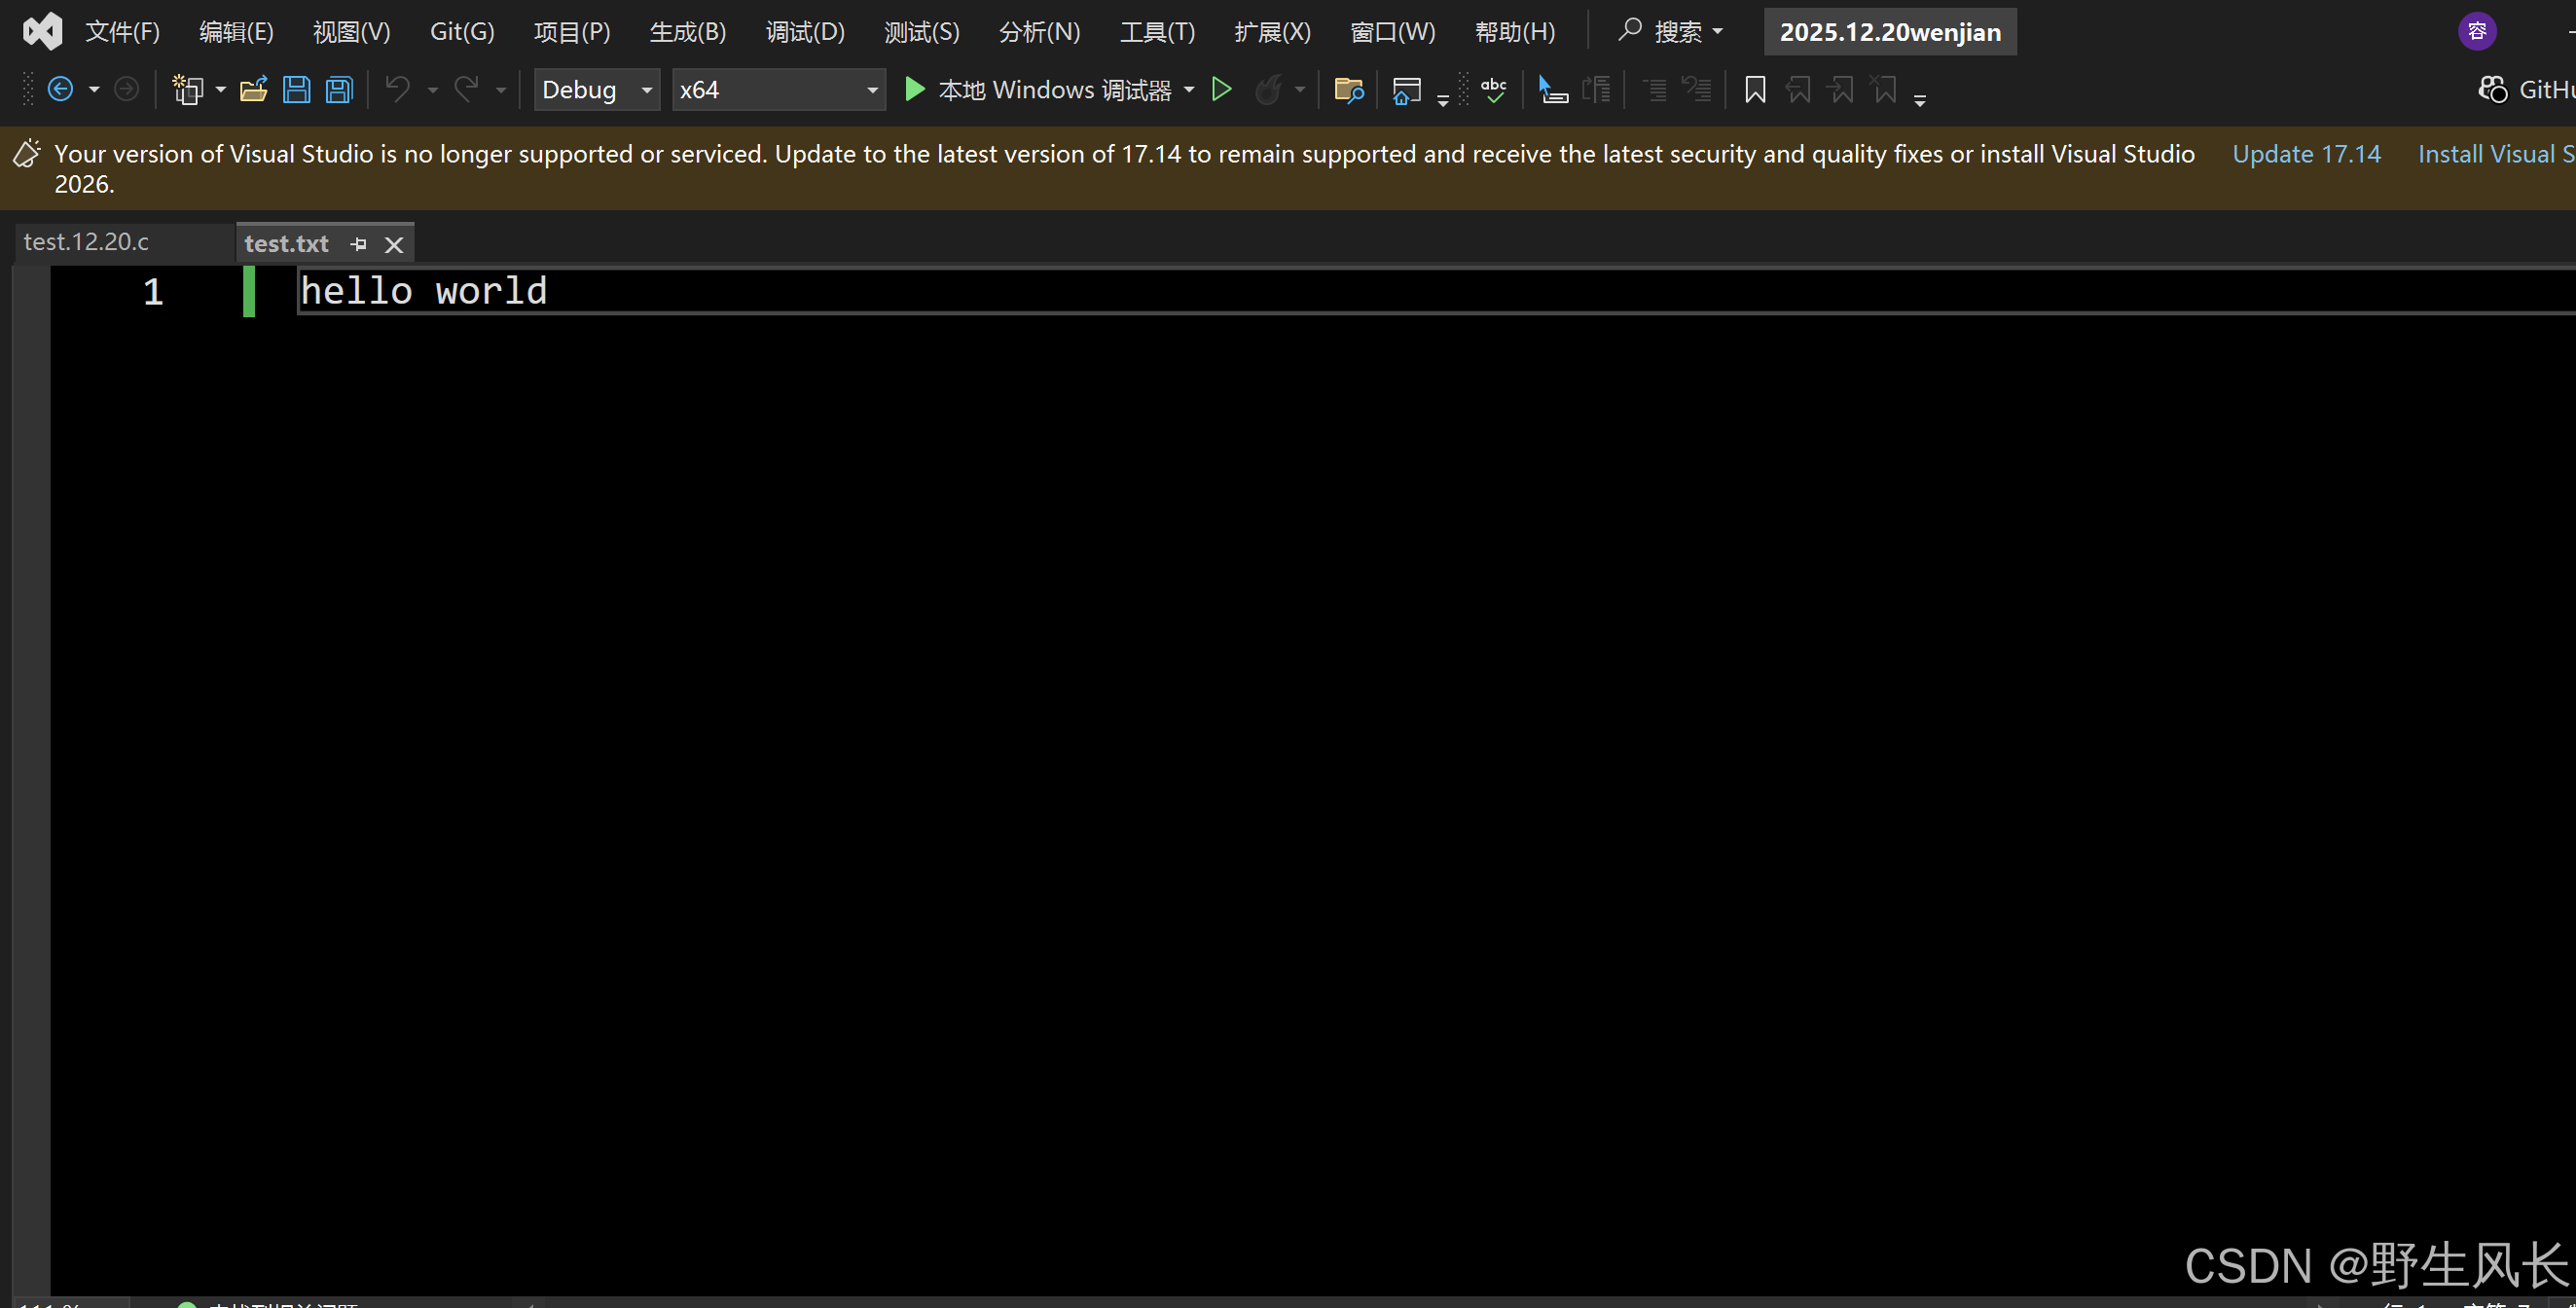
Task: Expand the x64 platform dropdown
Action: coord(872,90)
